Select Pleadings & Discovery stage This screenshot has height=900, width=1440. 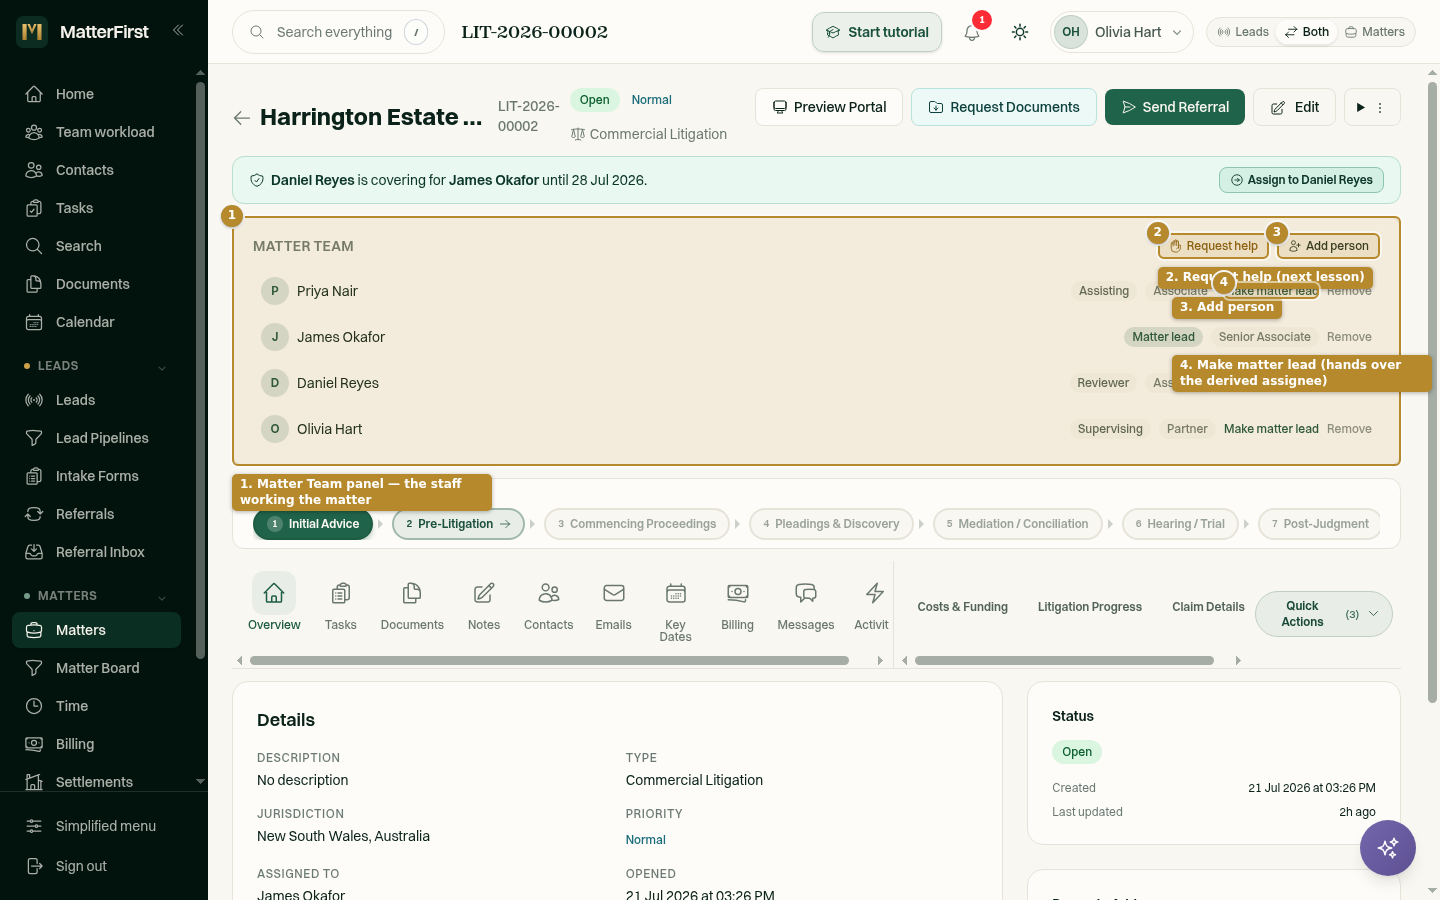coord(831,524)
